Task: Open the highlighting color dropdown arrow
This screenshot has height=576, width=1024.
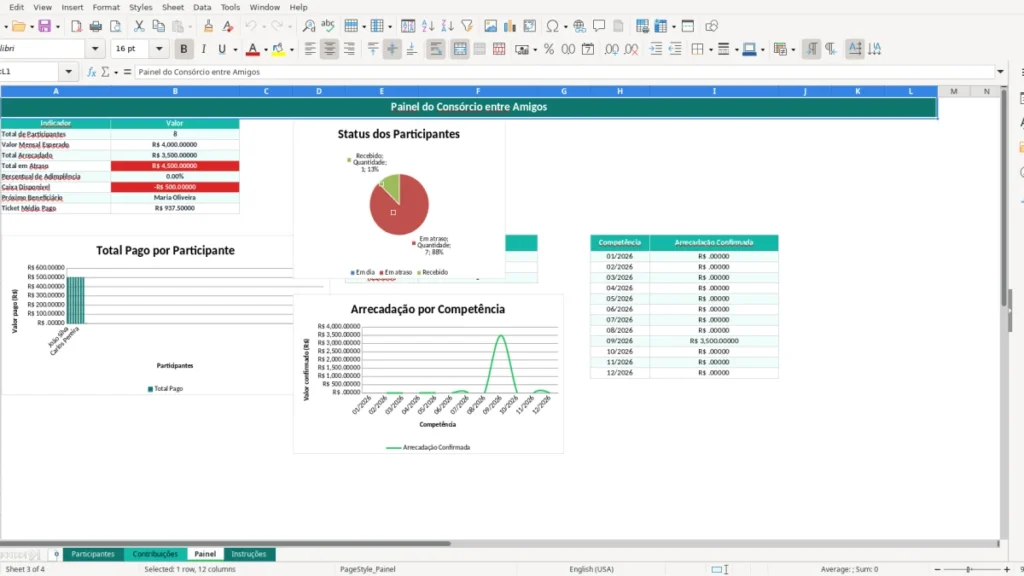Action: pos(292,50)
